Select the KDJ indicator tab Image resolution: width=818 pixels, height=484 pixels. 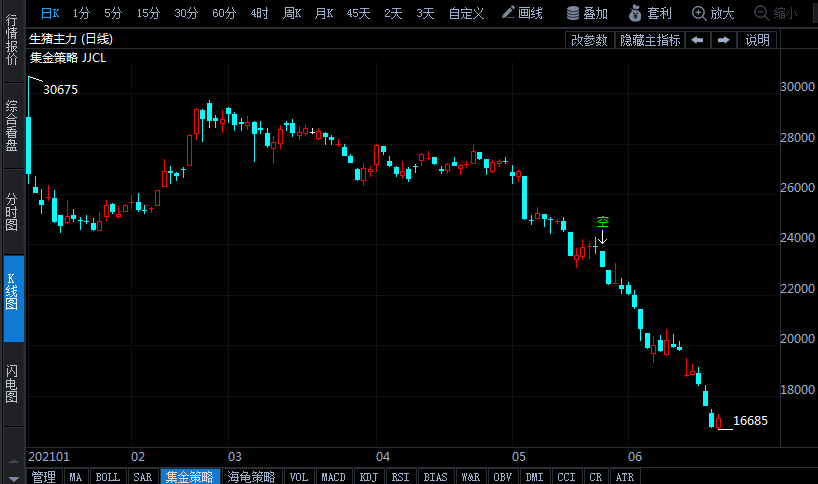tap(369, 477)
